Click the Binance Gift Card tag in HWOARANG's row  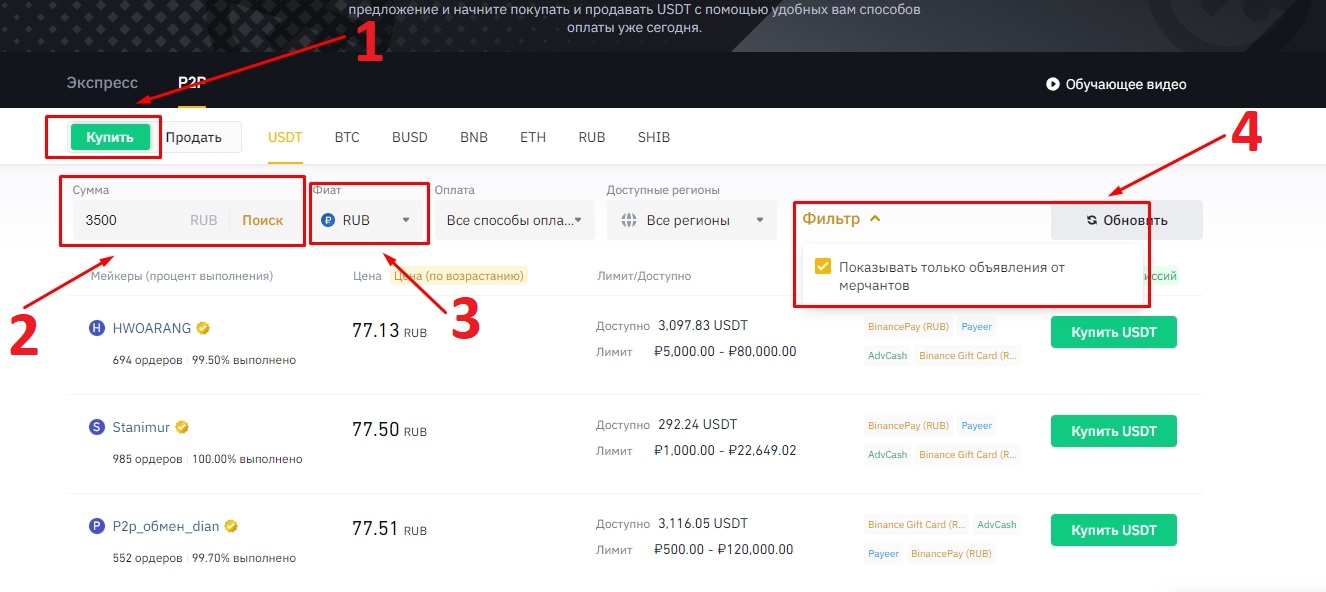[967, 356]
